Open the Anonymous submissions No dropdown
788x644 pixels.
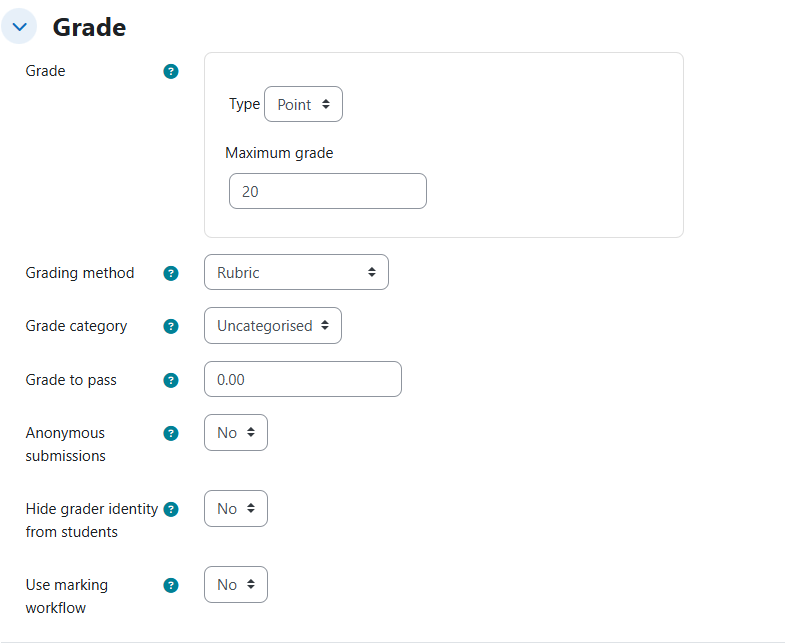coord(236,433)
